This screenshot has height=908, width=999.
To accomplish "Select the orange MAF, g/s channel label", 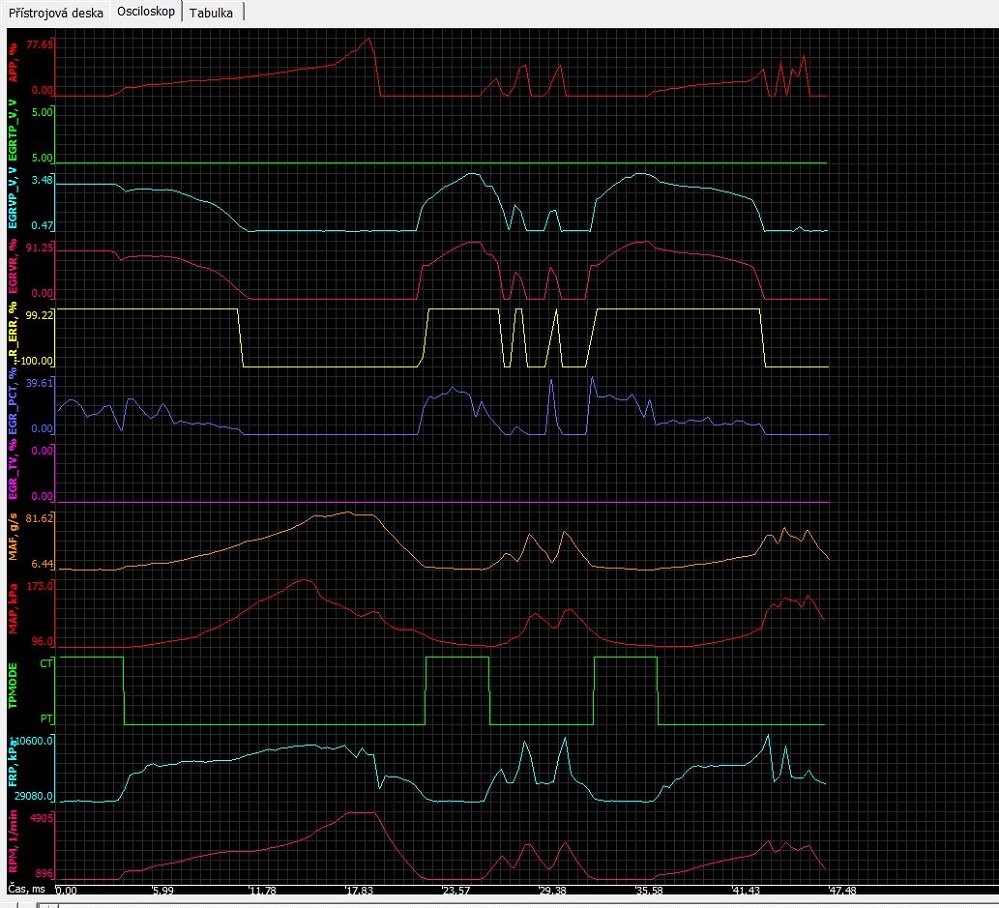I will click(12, 540).
